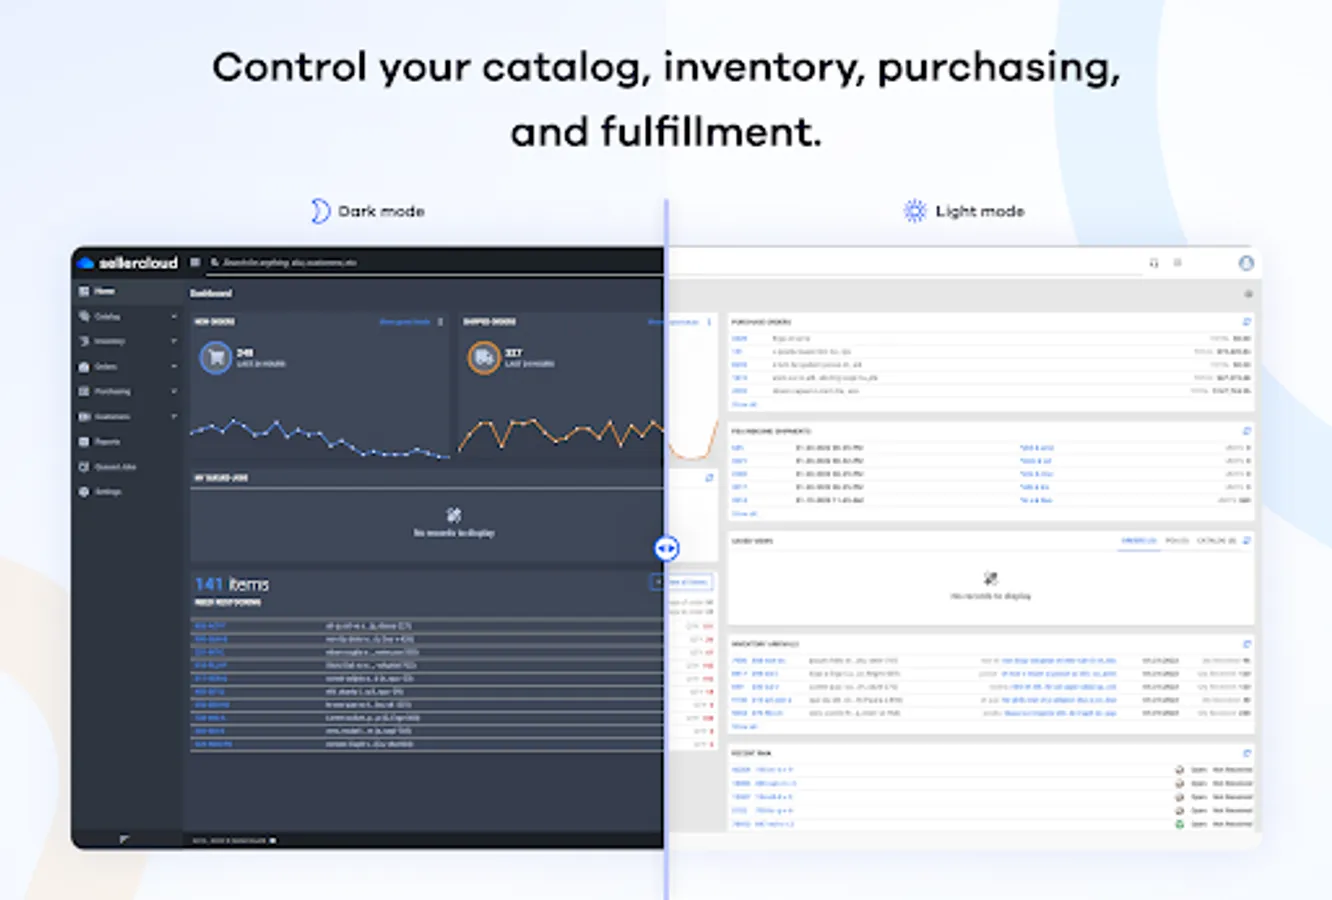Click Show all under Inventory Arrivals
This screenshot has width=1332, height=900.
coord(744,727)
